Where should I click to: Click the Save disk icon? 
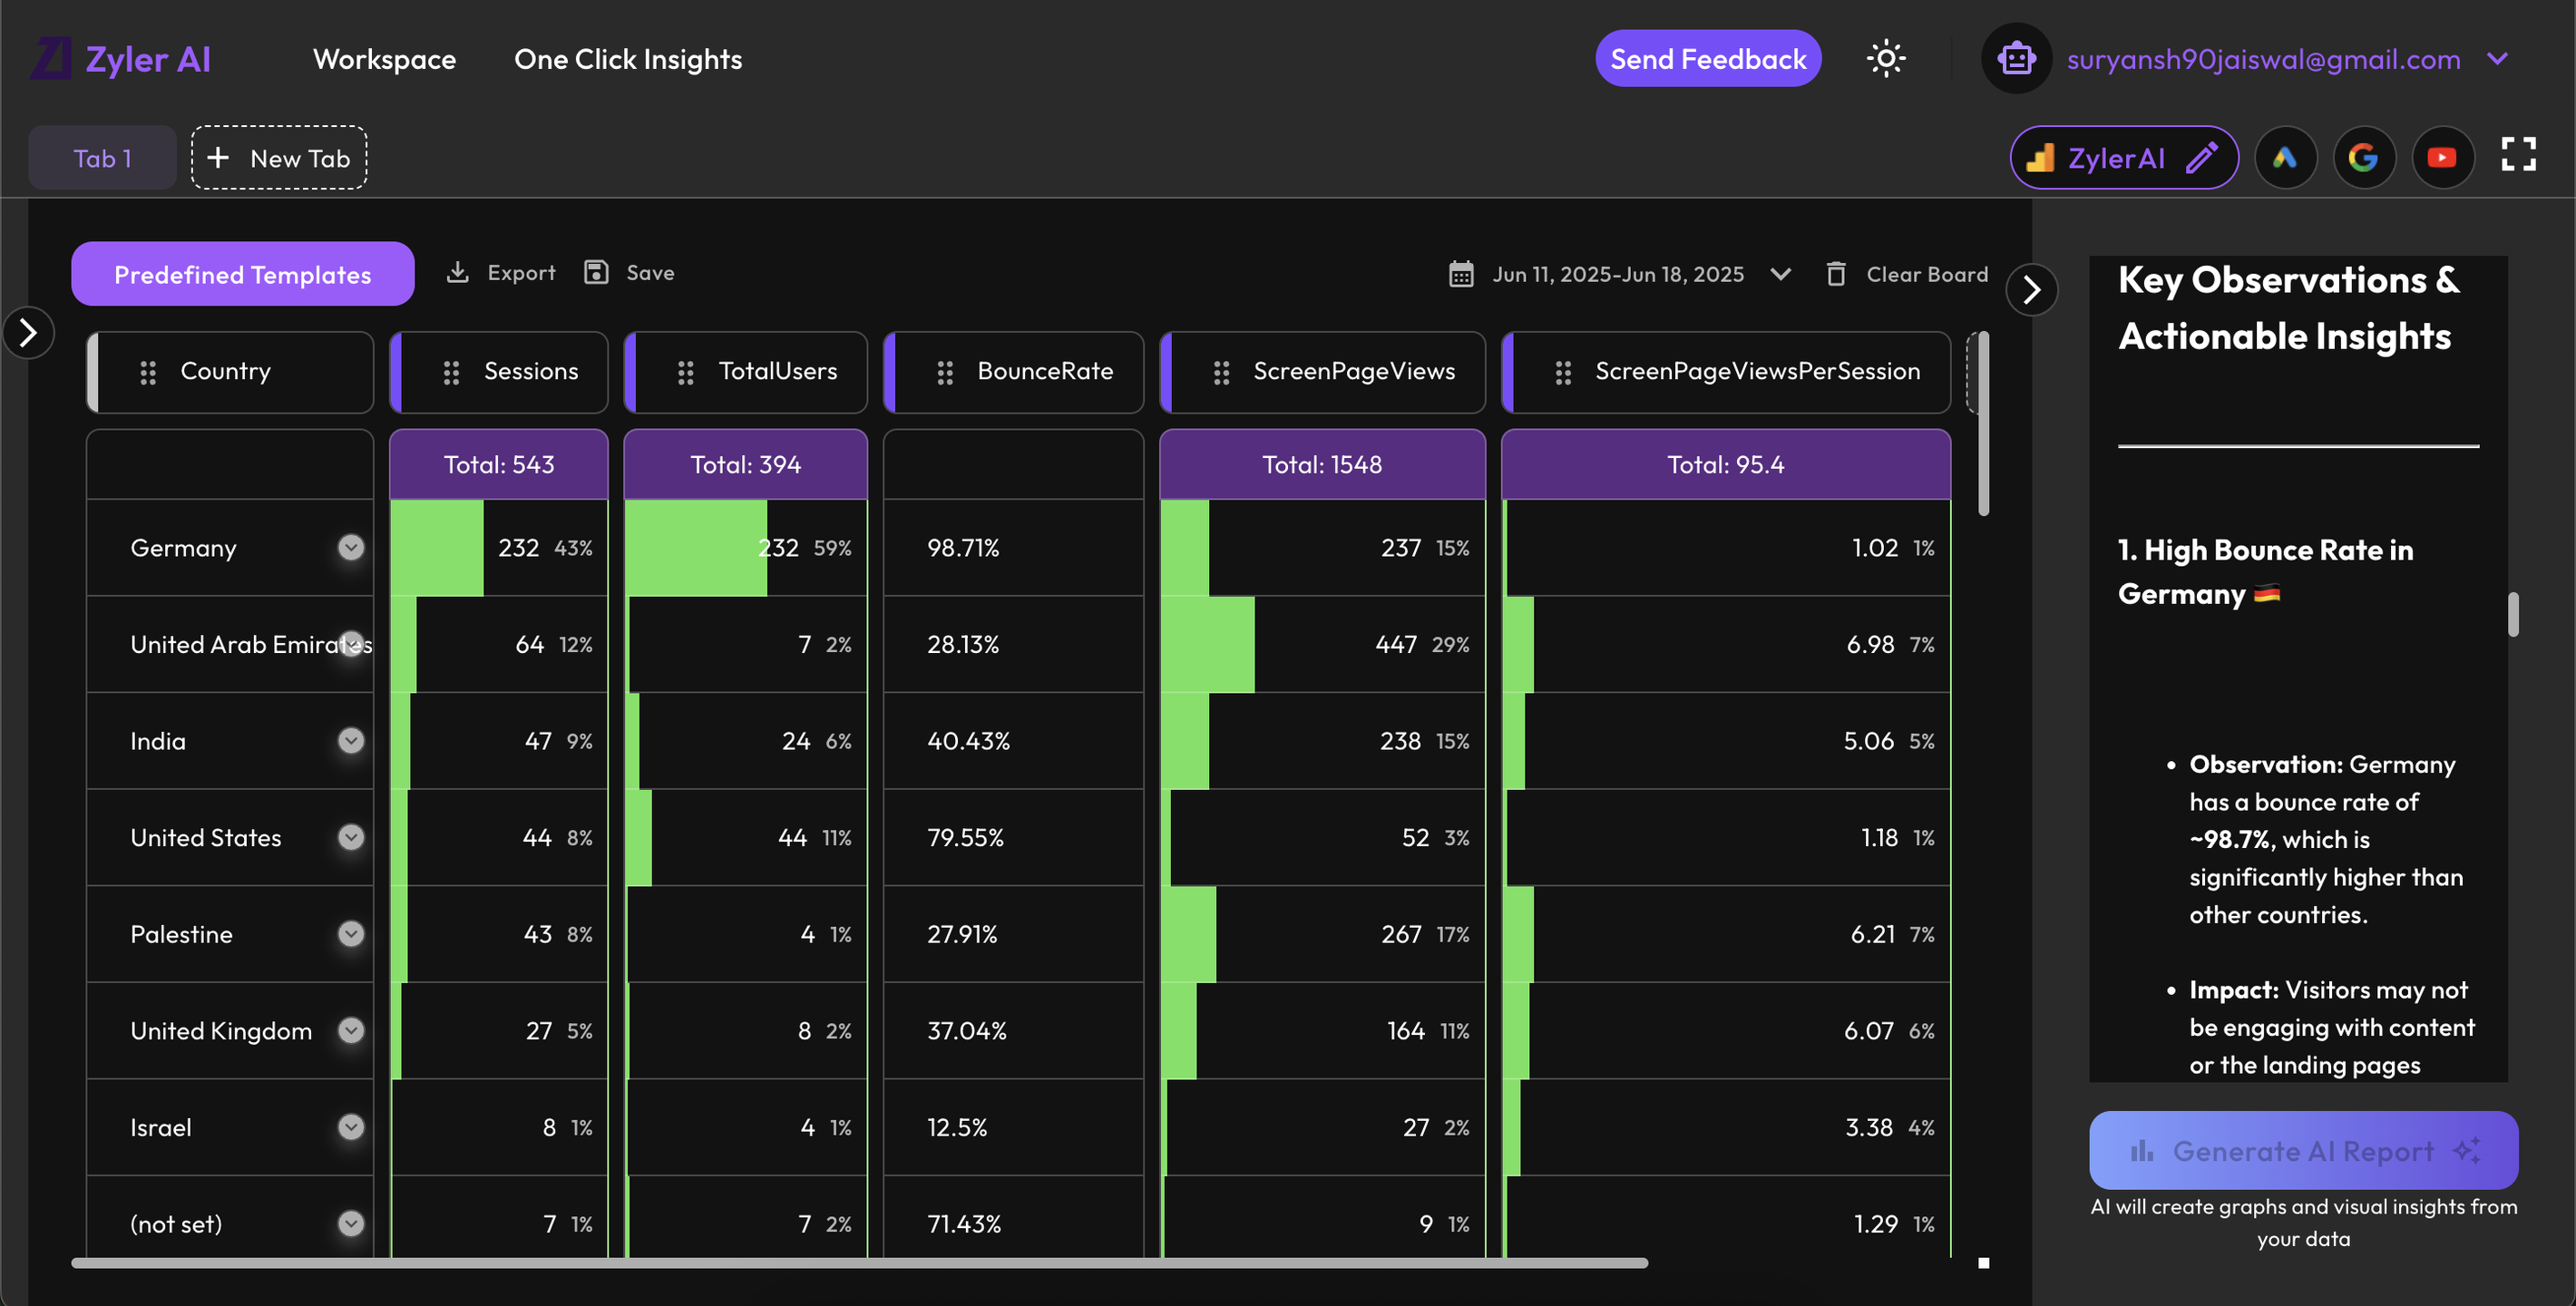[596, 273]
